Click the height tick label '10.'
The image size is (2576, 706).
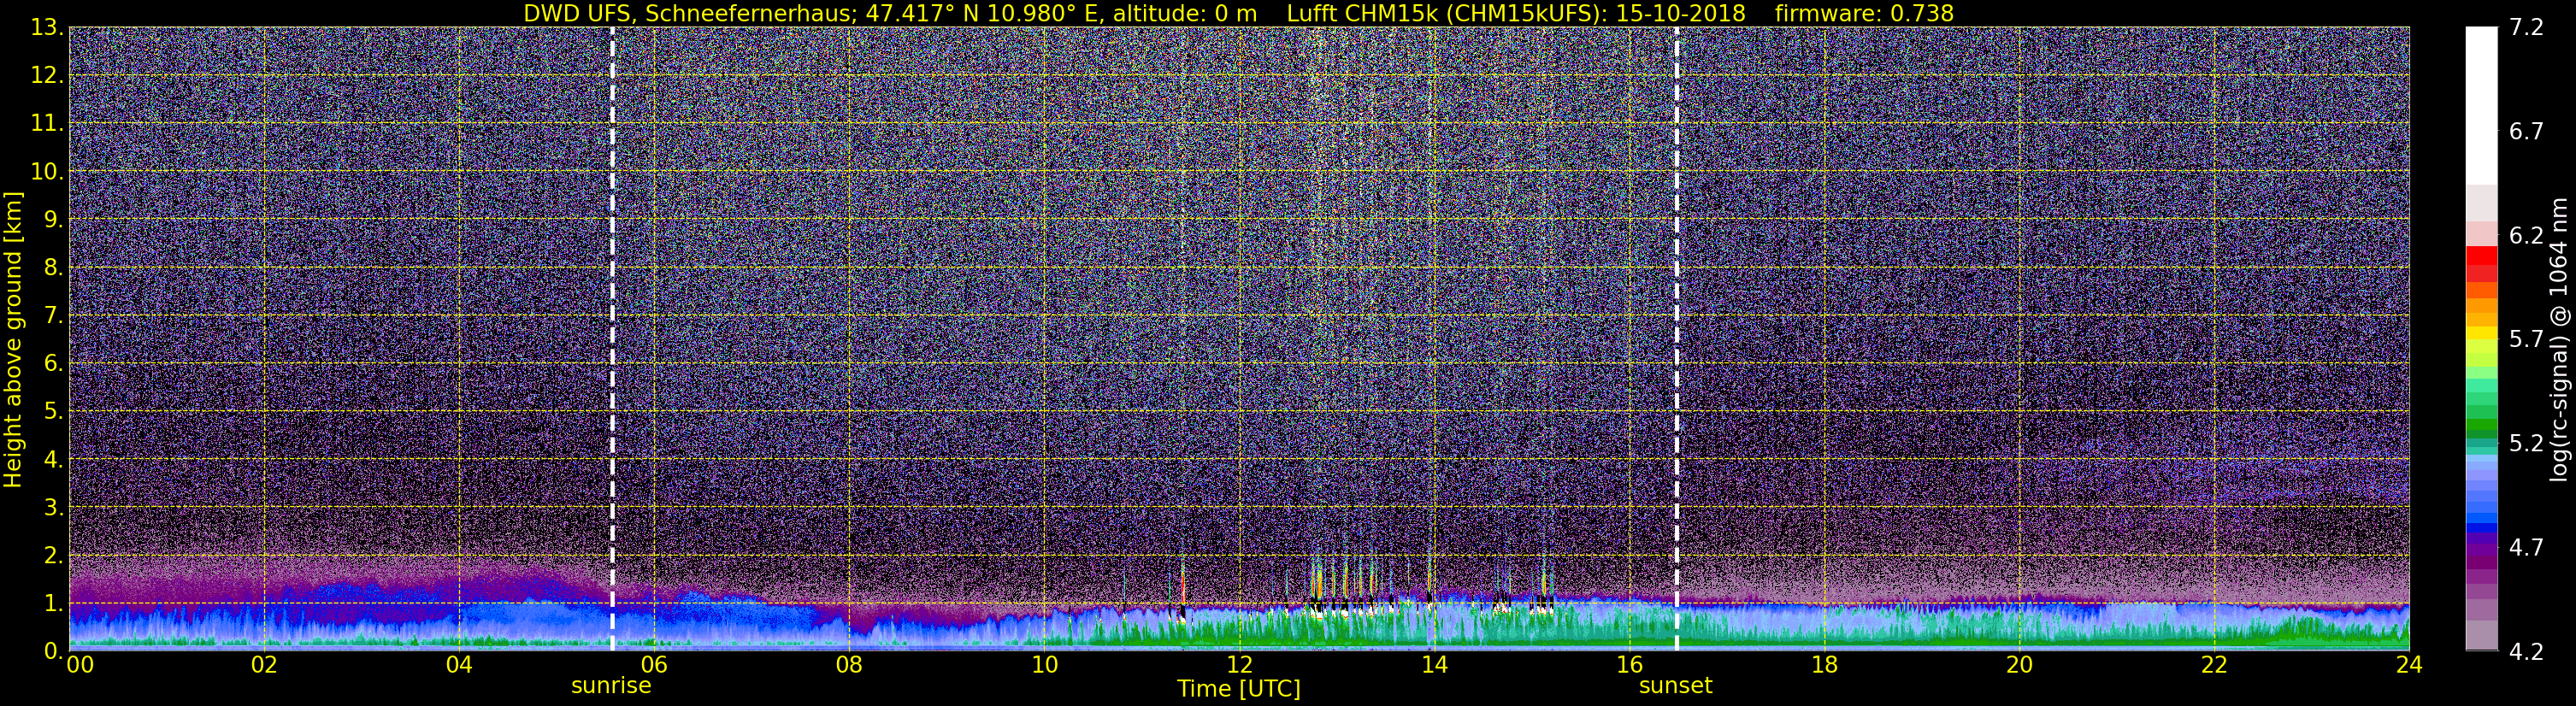[x=47, y=172]
